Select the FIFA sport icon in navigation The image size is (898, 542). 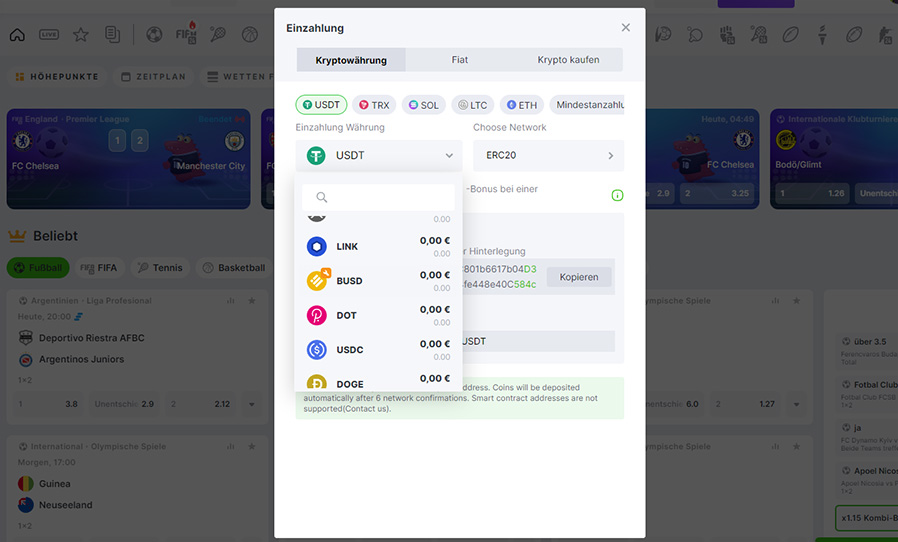186,34
